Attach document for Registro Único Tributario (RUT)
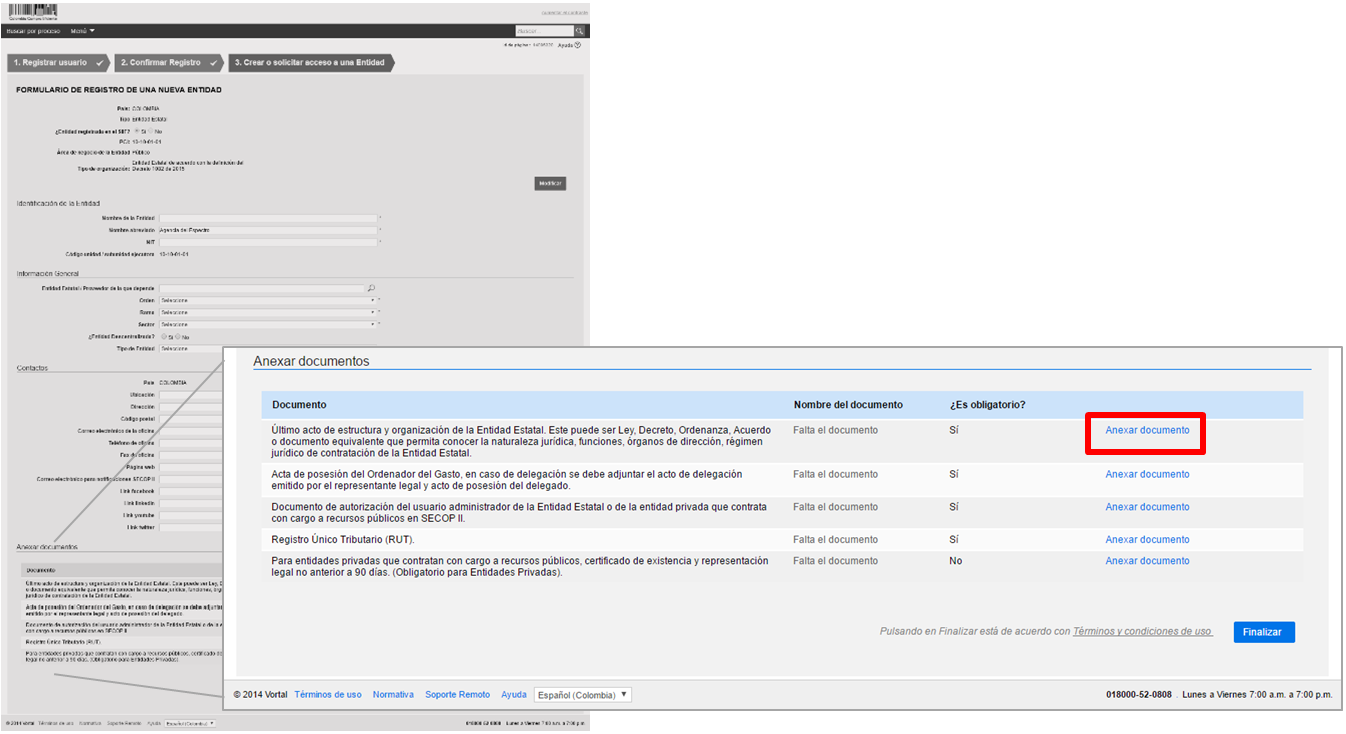This screenshot has height=734, width=1346. pyautogui.click(x=1147, y=539)
